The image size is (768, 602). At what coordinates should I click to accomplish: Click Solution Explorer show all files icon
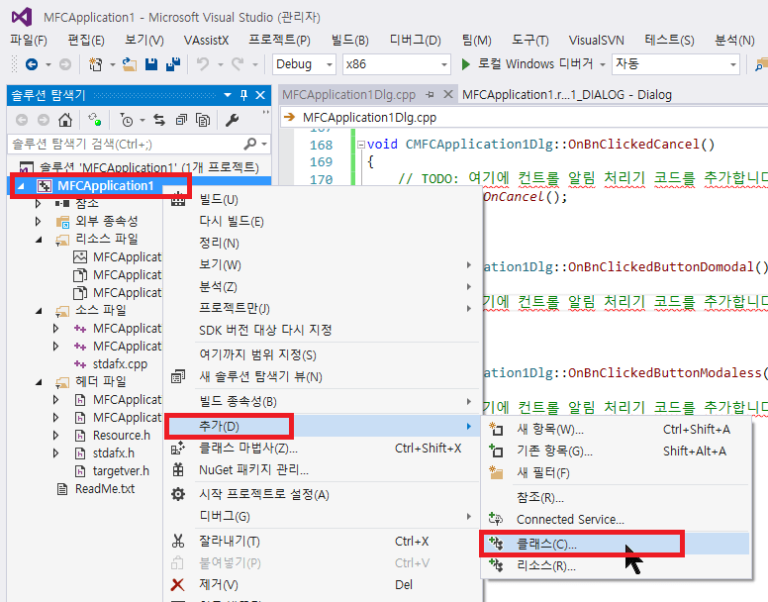point(203,120)
